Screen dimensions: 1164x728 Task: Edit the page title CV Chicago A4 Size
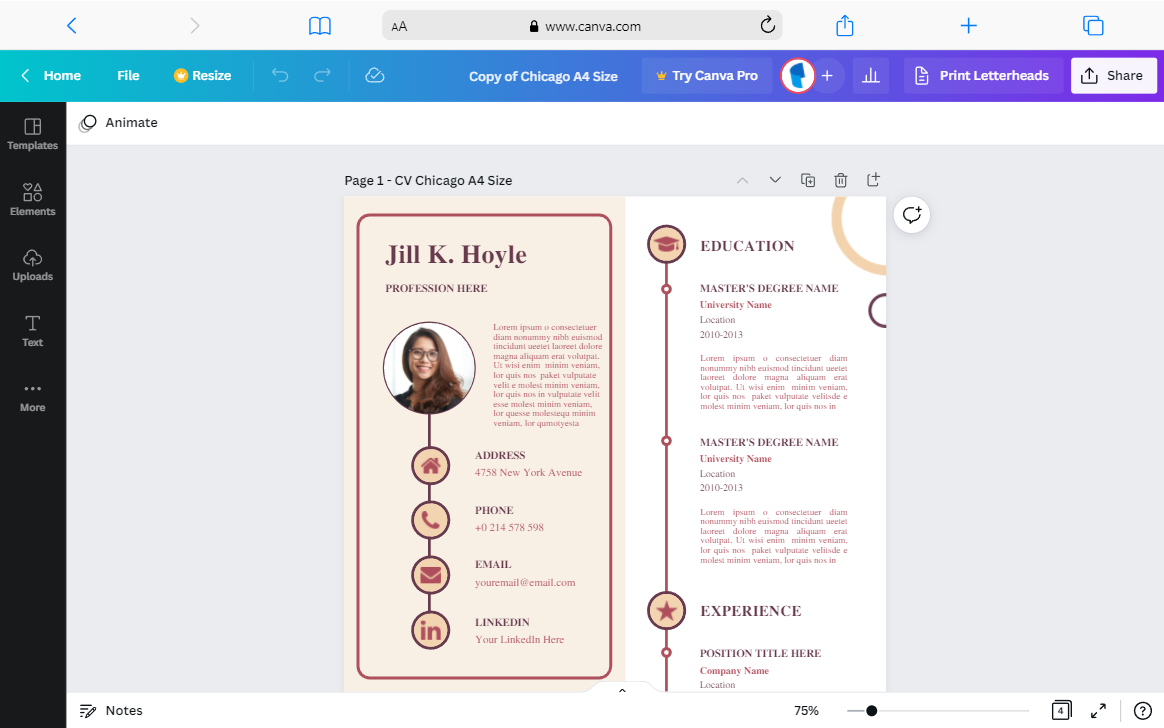(453, 180)
